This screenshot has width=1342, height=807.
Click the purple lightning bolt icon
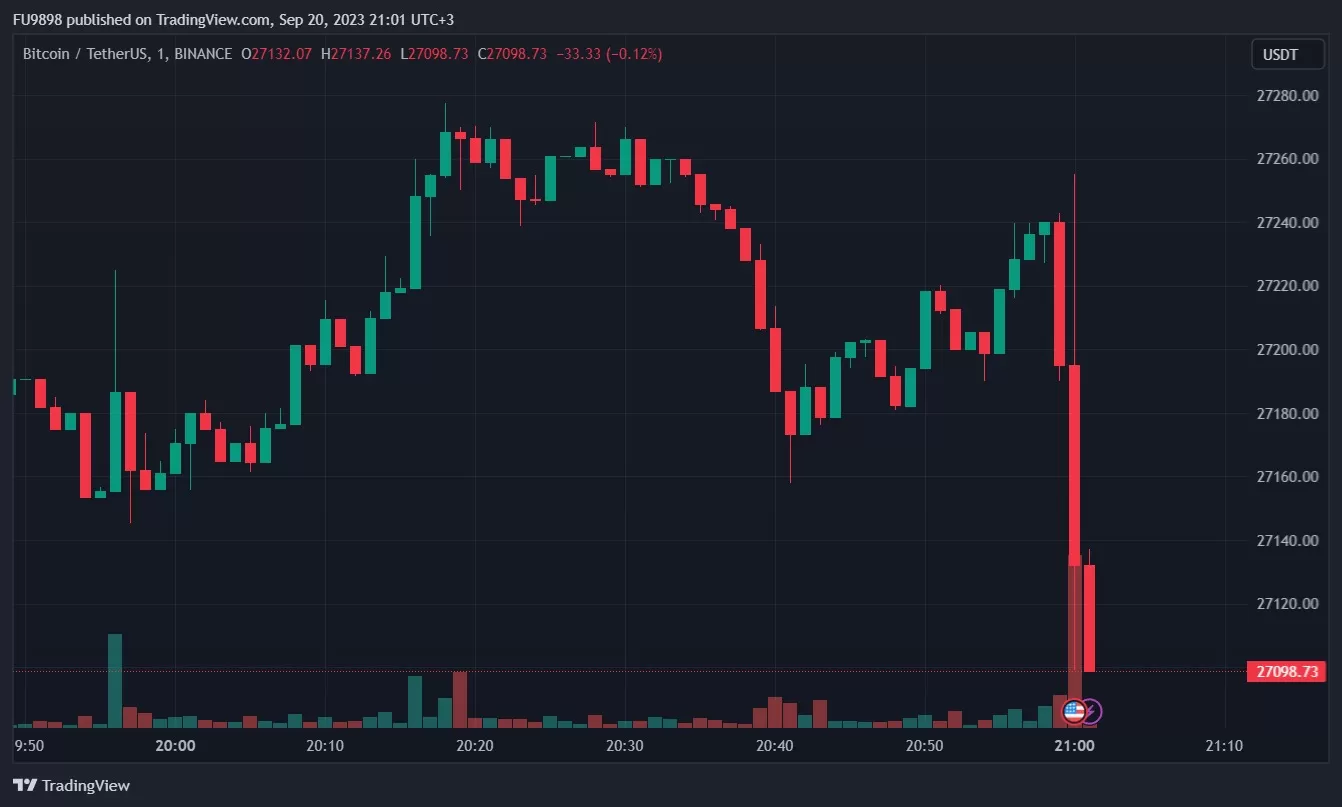pyautogui.click(x=1092, y=712)
